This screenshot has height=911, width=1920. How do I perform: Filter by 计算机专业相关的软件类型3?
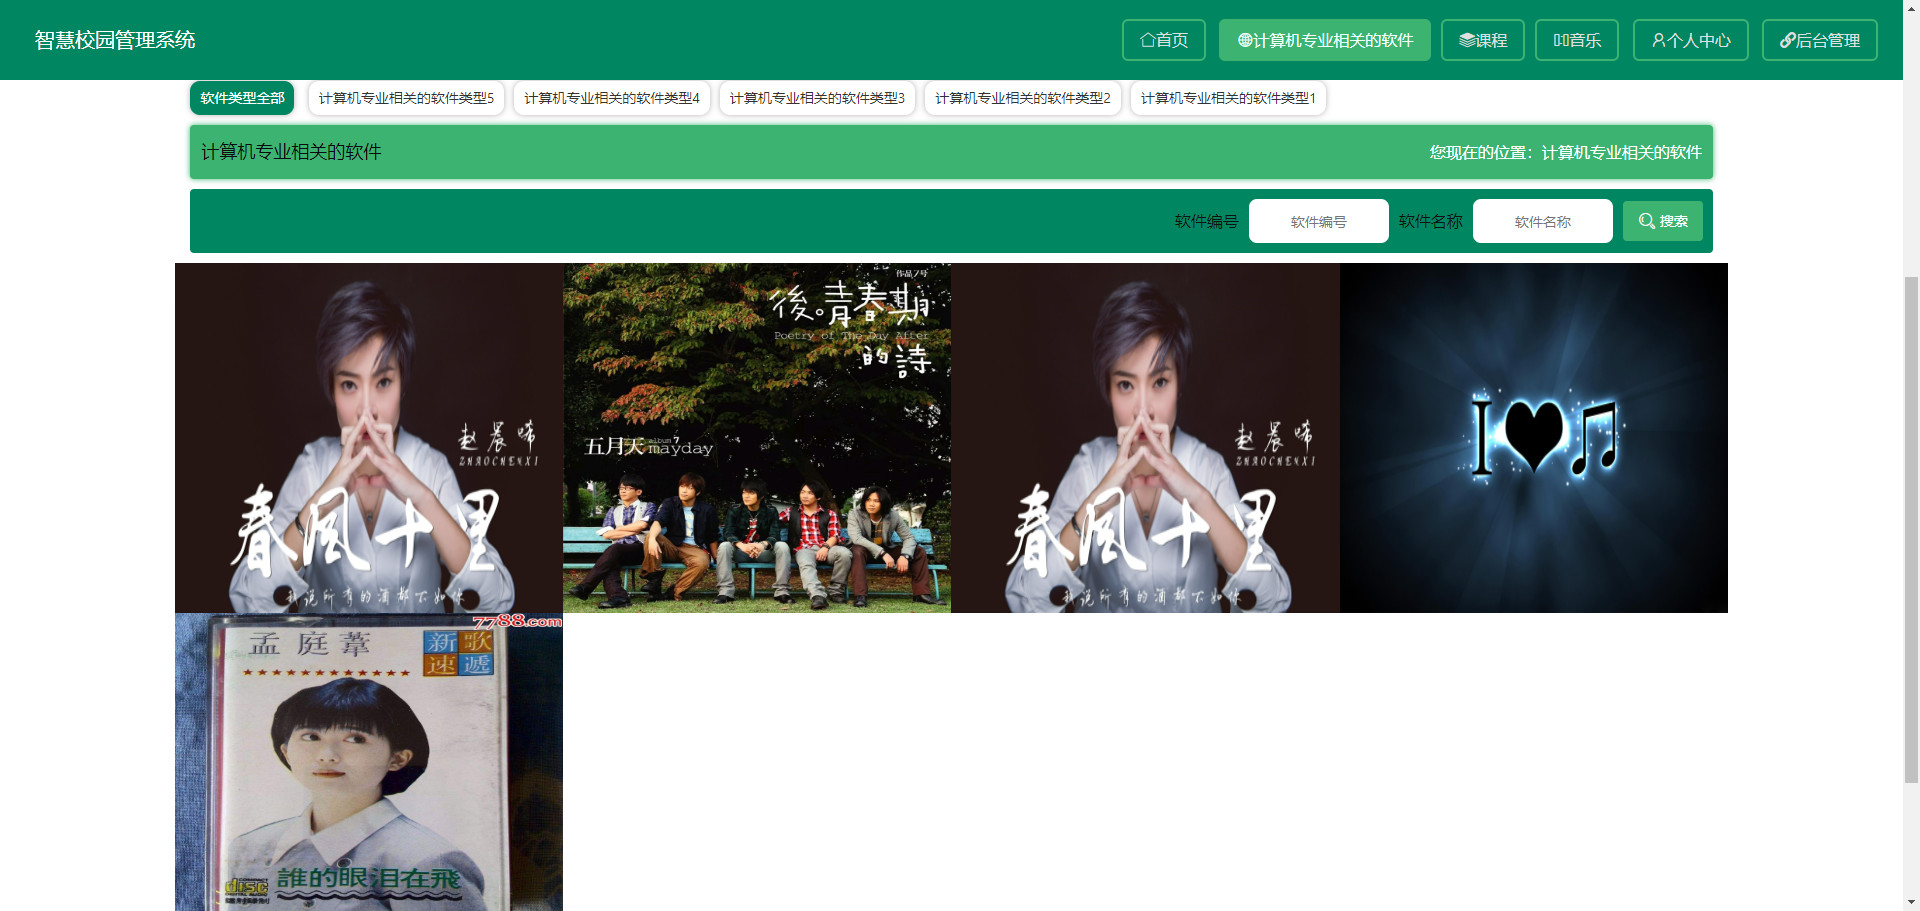817,98
